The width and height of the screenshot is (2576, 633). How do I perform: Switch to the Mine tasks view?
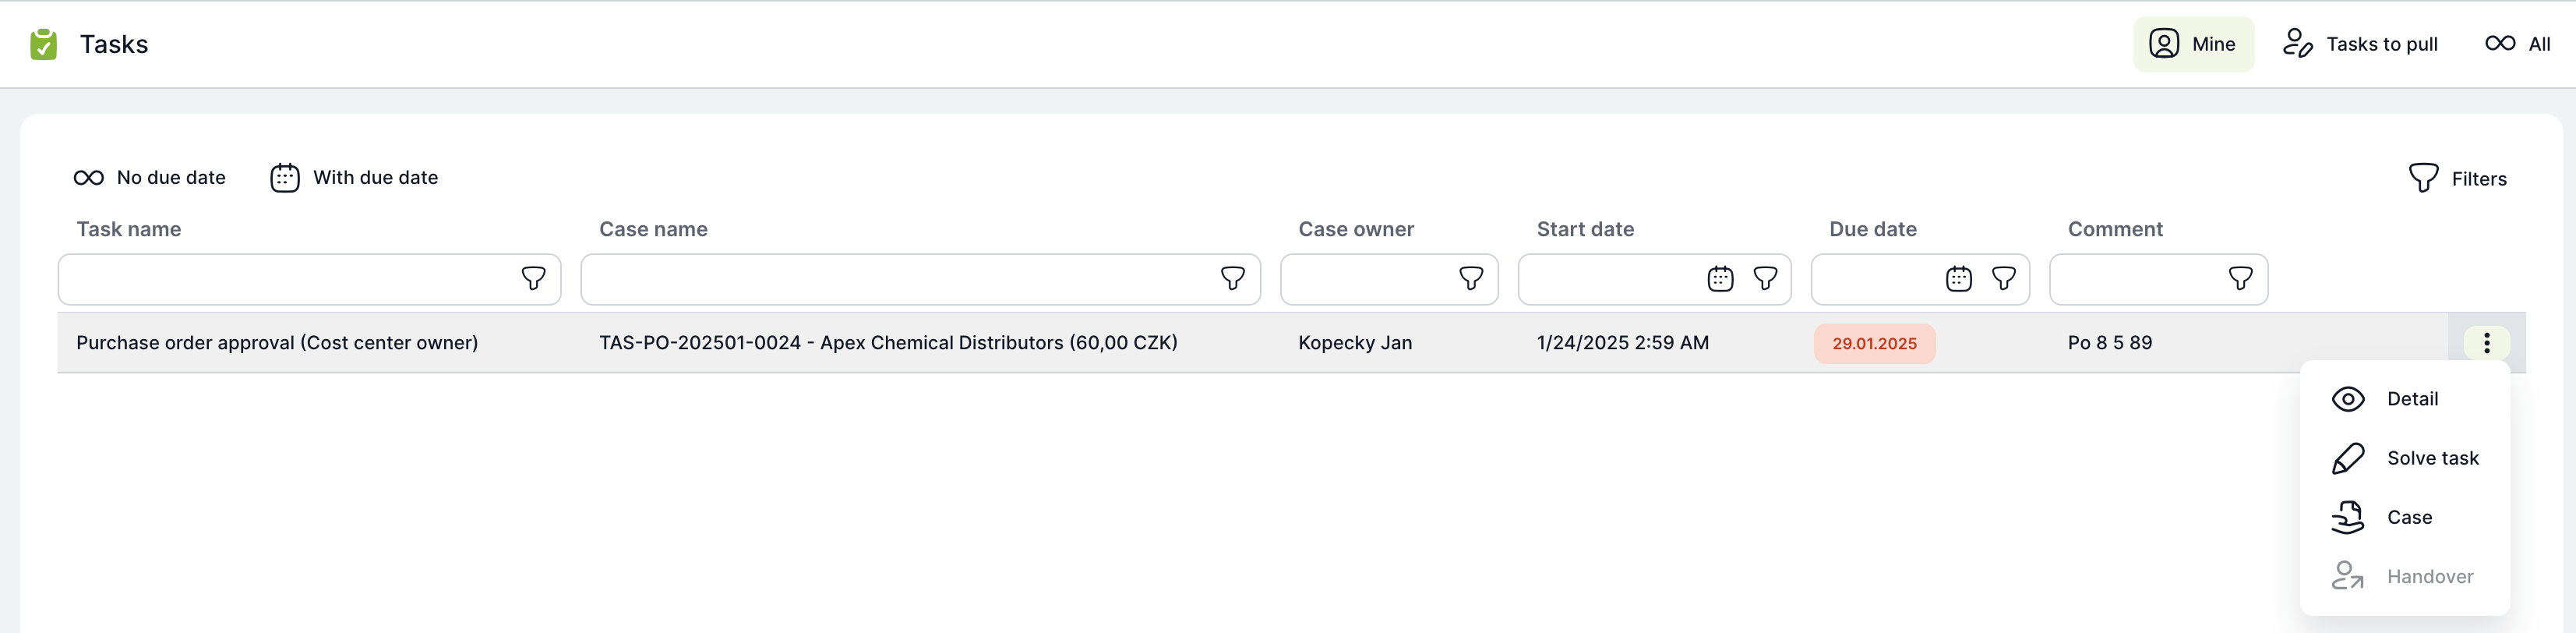(2192, 44)
